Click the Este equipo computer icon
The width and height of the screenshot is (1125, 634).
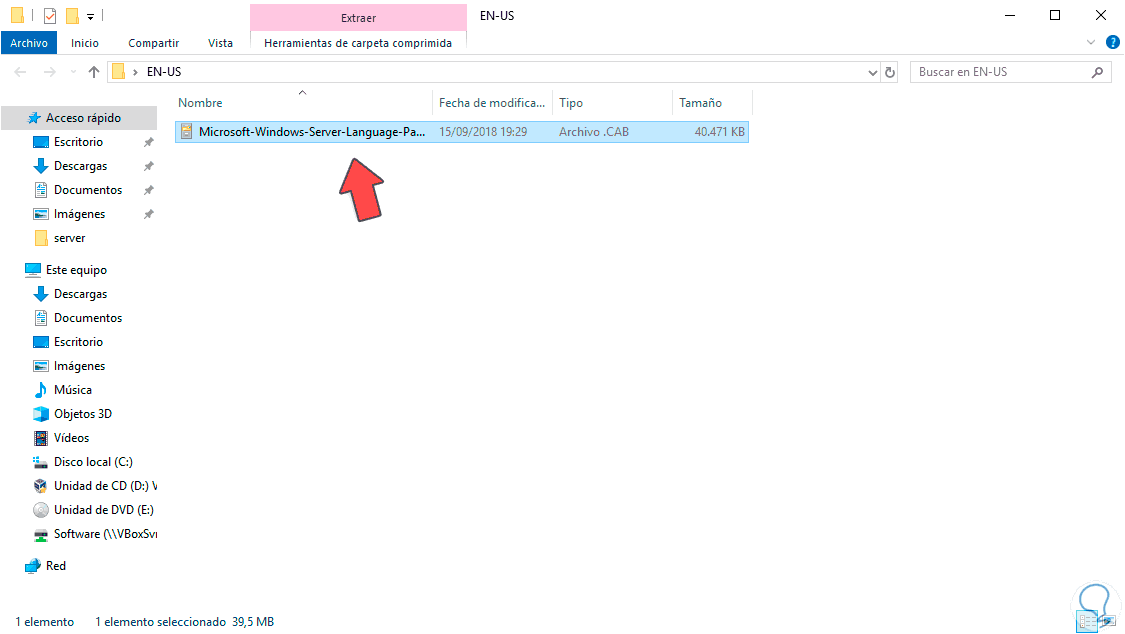coord(33,270)
